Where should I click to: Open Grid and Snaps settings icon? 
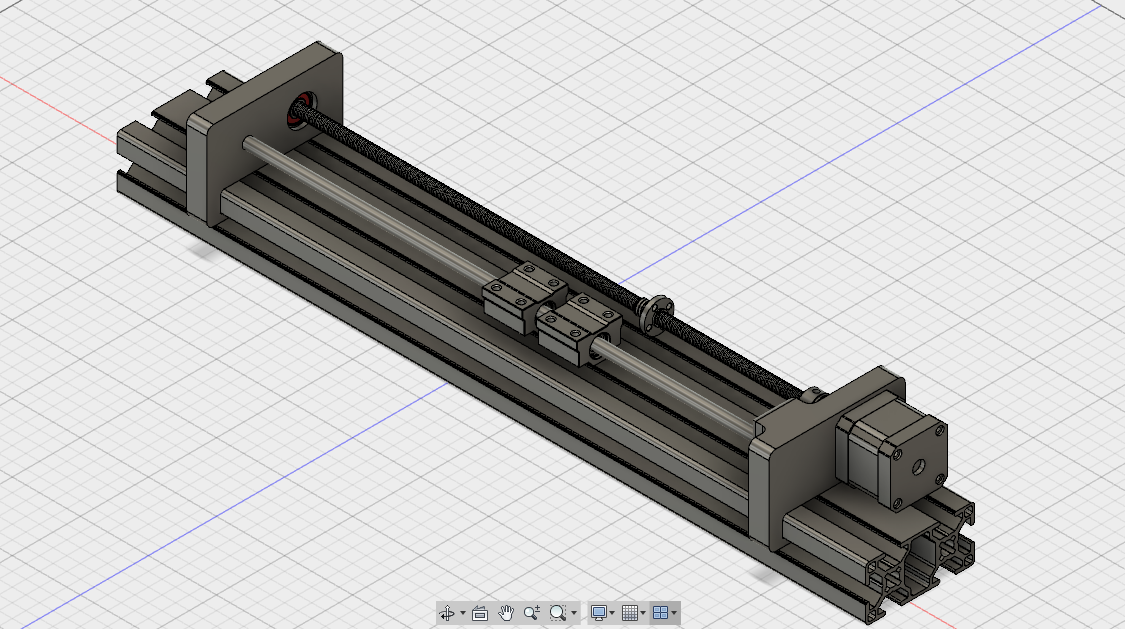tap(630, 613)
